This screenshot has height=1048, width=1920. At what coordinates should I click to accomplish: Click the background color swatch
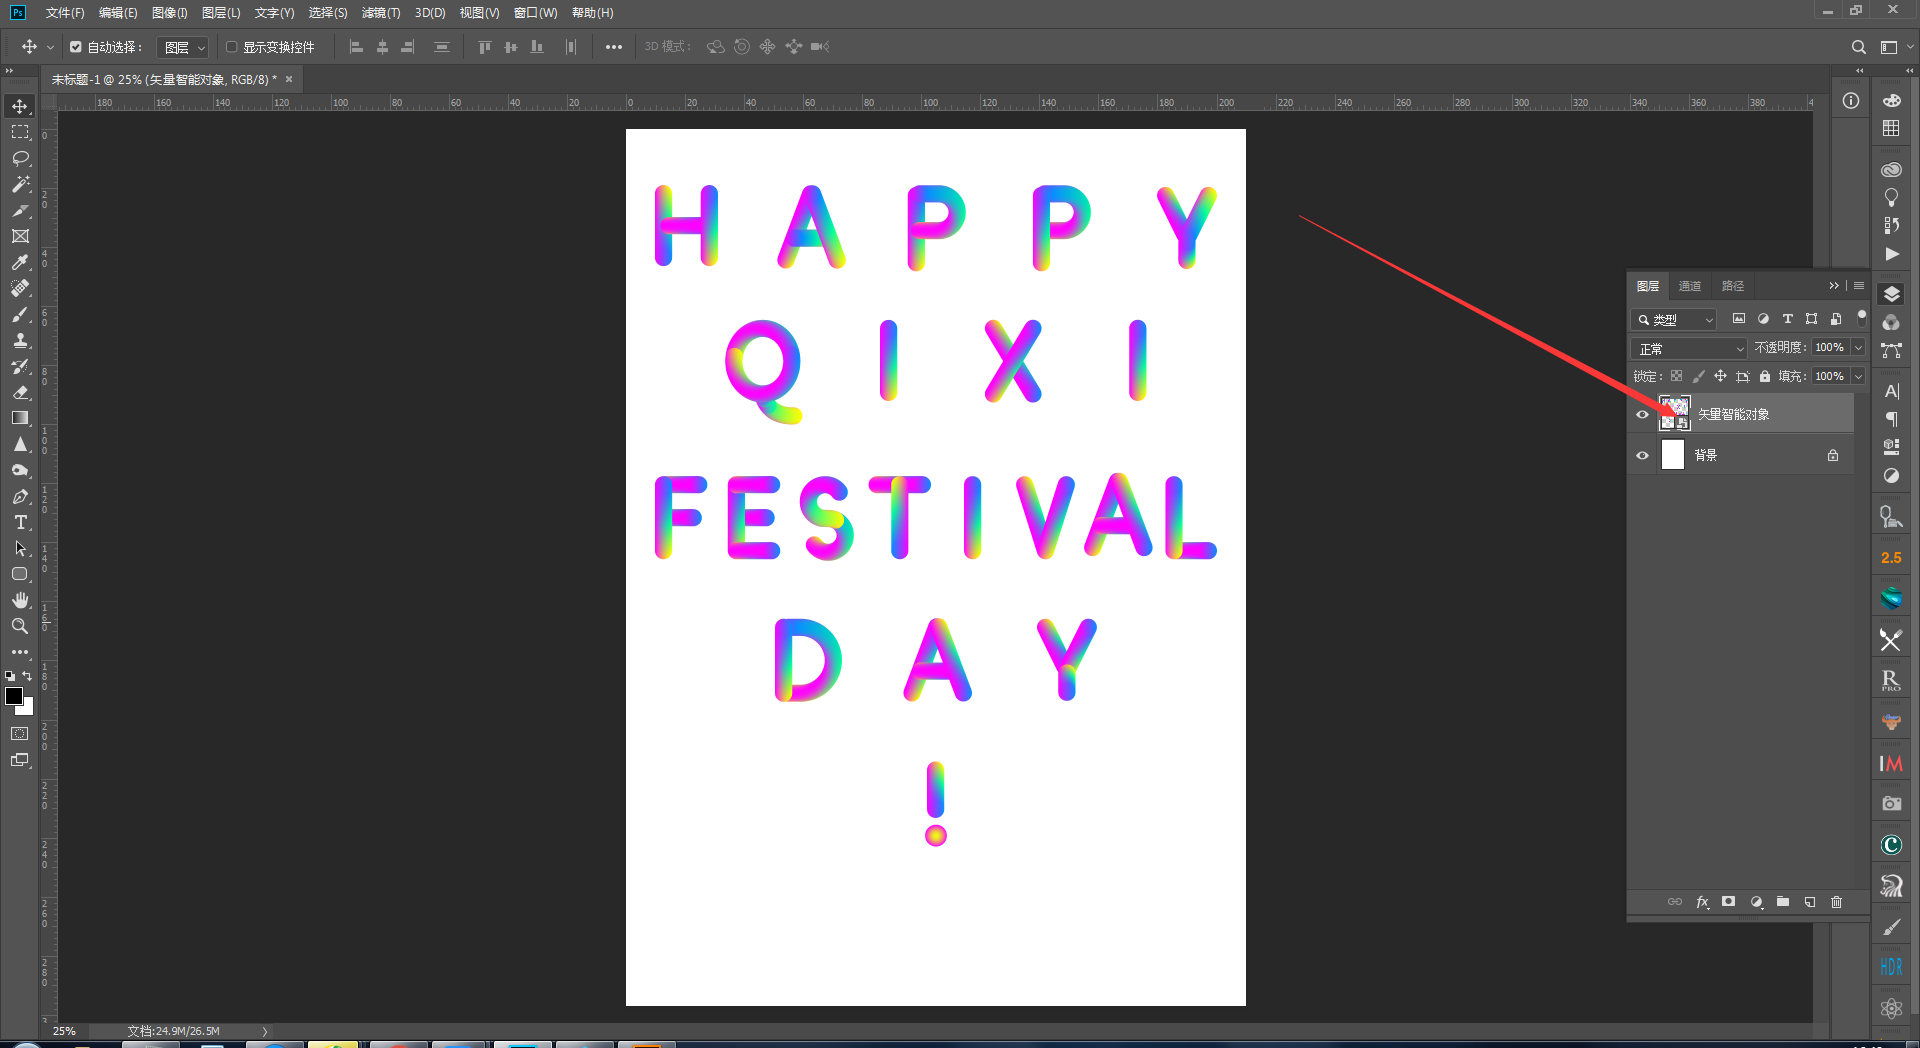[27, 708]
